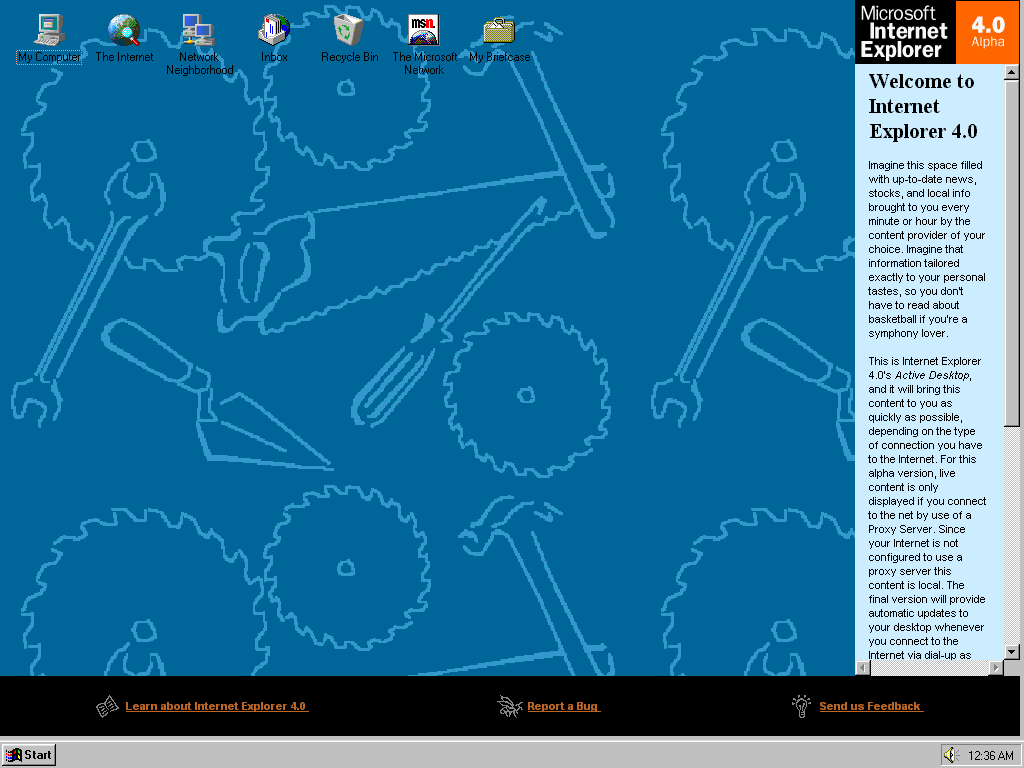Image resolution: width=1024 pixels, height=768 pixels.
Task: Open the Start menu
Action: (29, 755)
